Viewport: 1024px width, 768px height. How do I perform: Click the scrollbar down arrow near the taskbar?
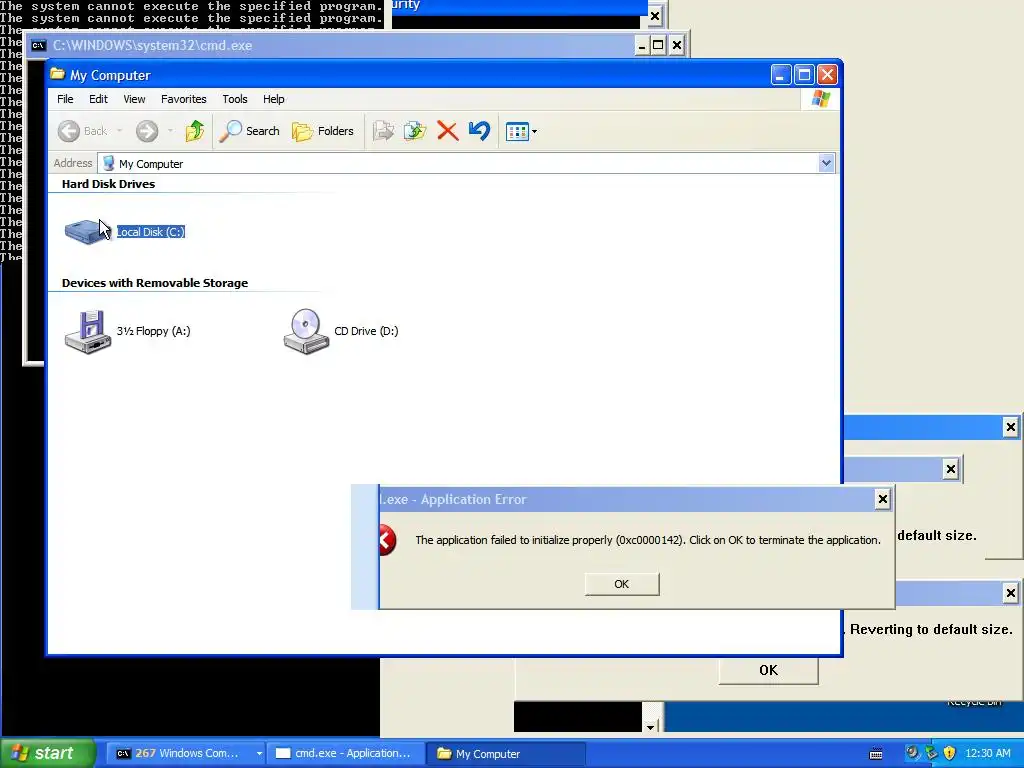(x=650, y=726)
